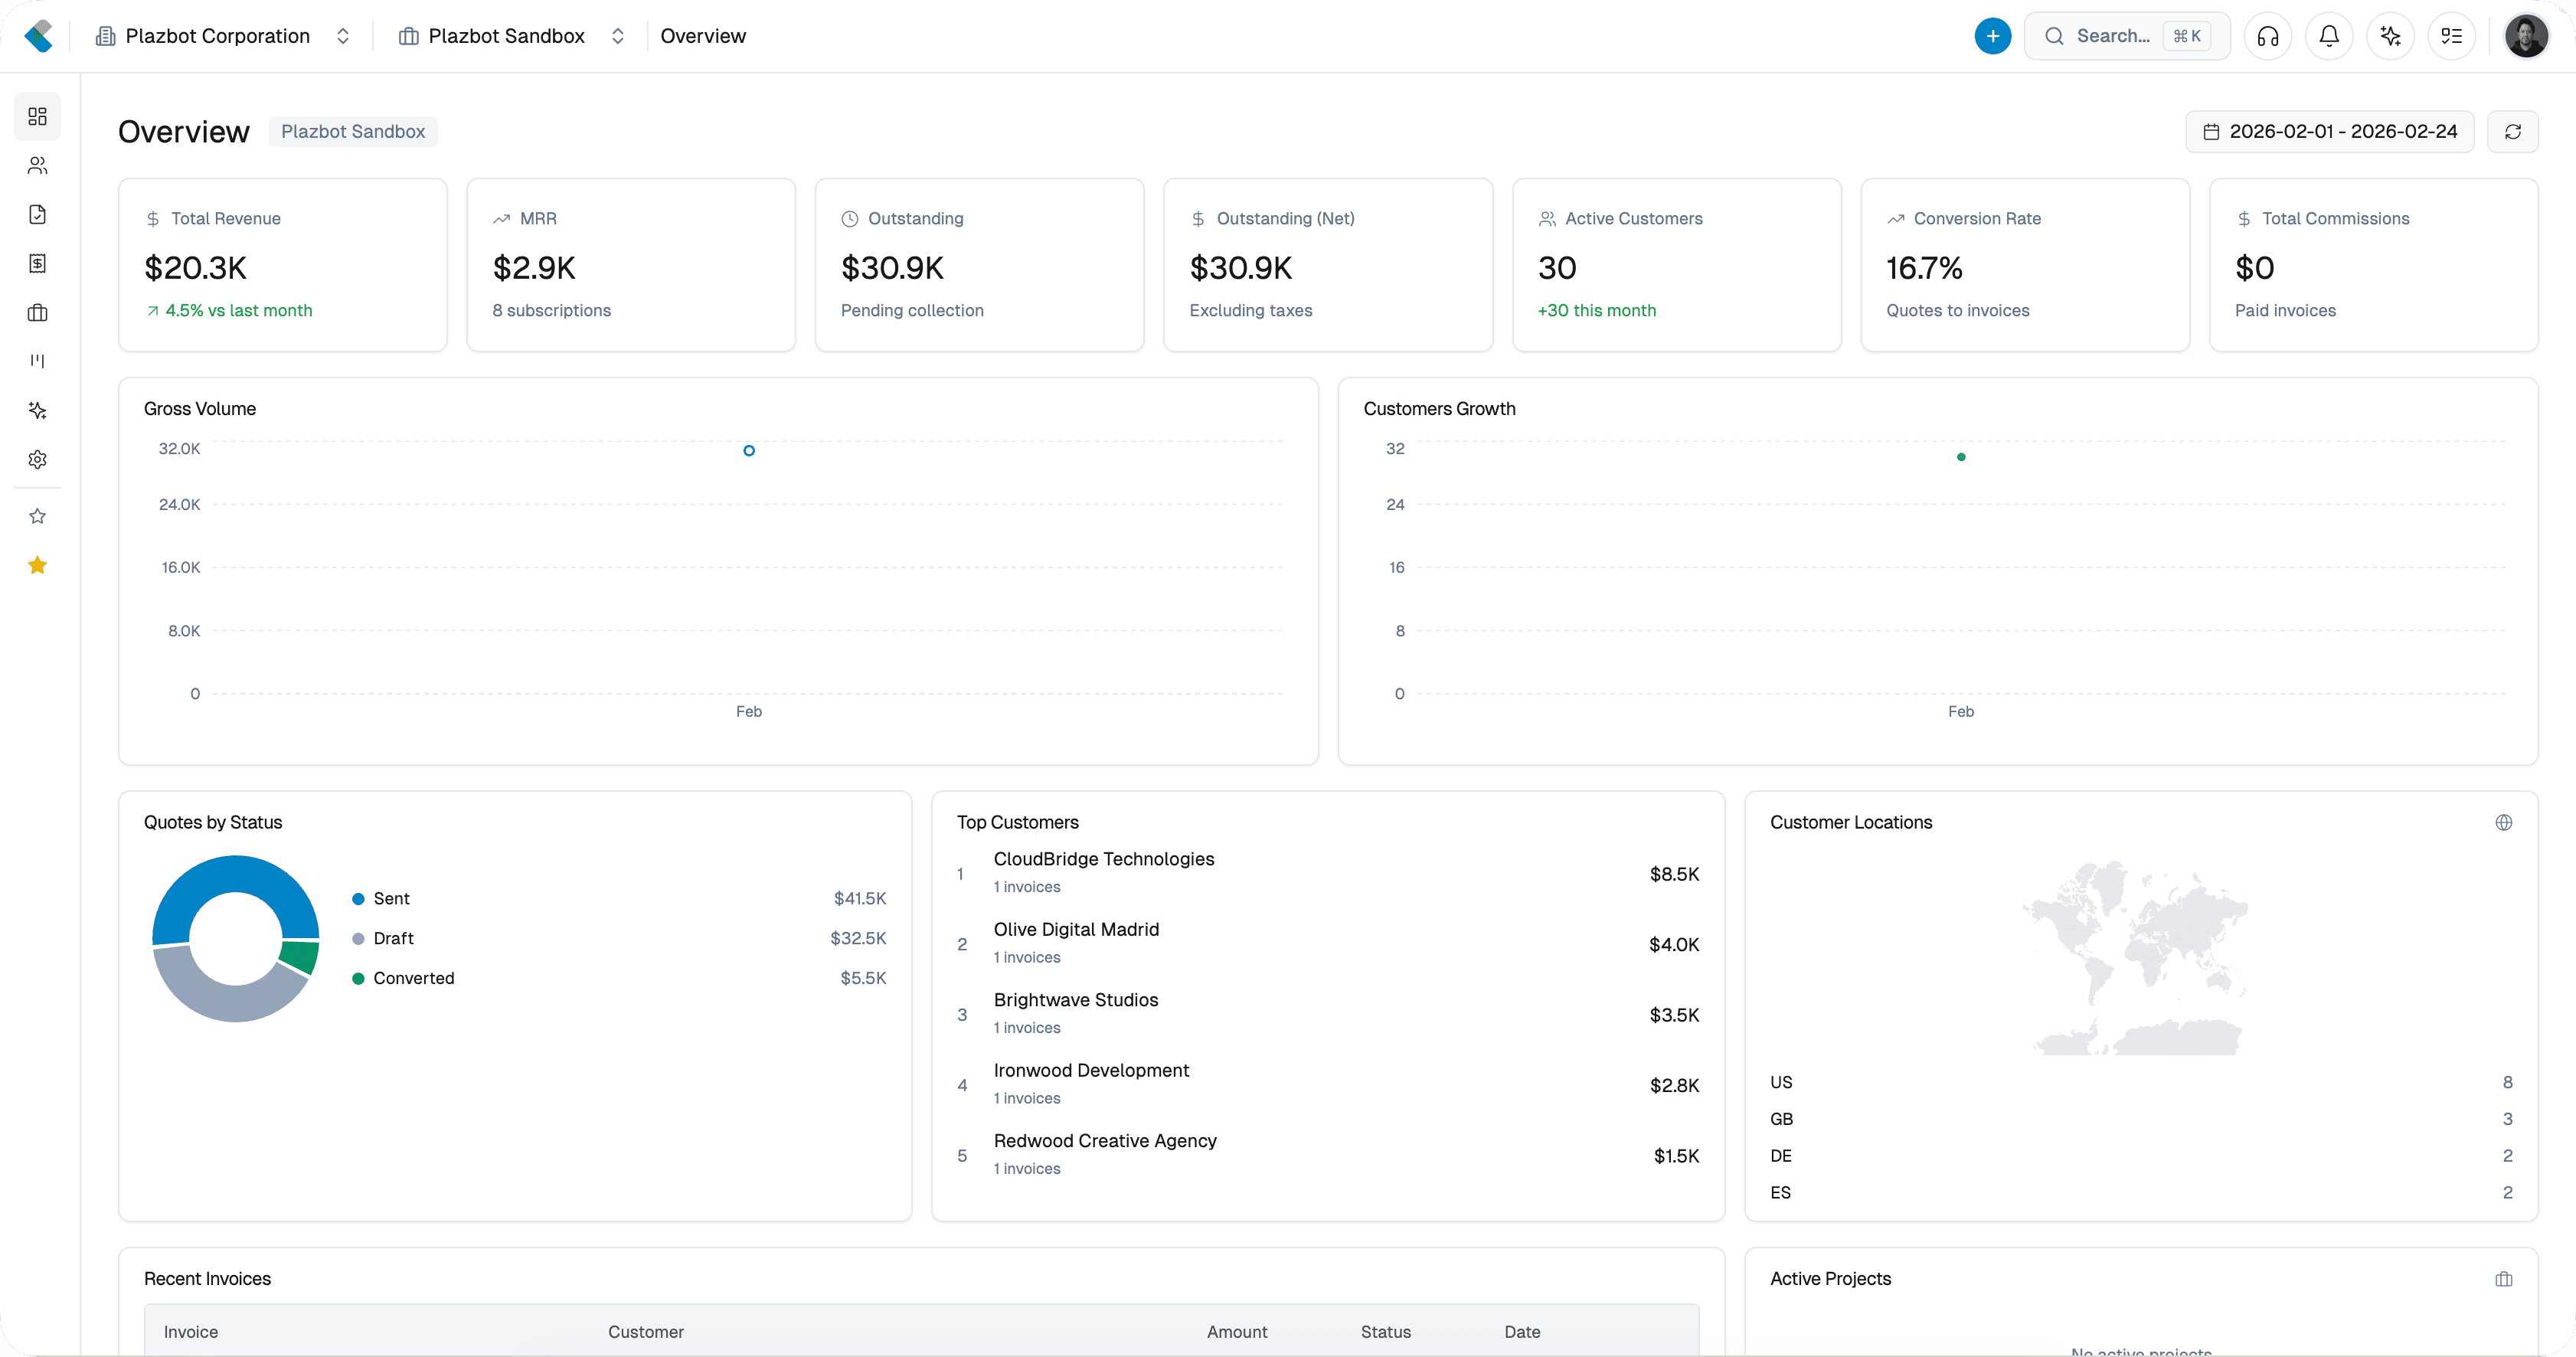Create something new with the blue plus button
The image size is (2576, 1357).
click(1992, 36)
